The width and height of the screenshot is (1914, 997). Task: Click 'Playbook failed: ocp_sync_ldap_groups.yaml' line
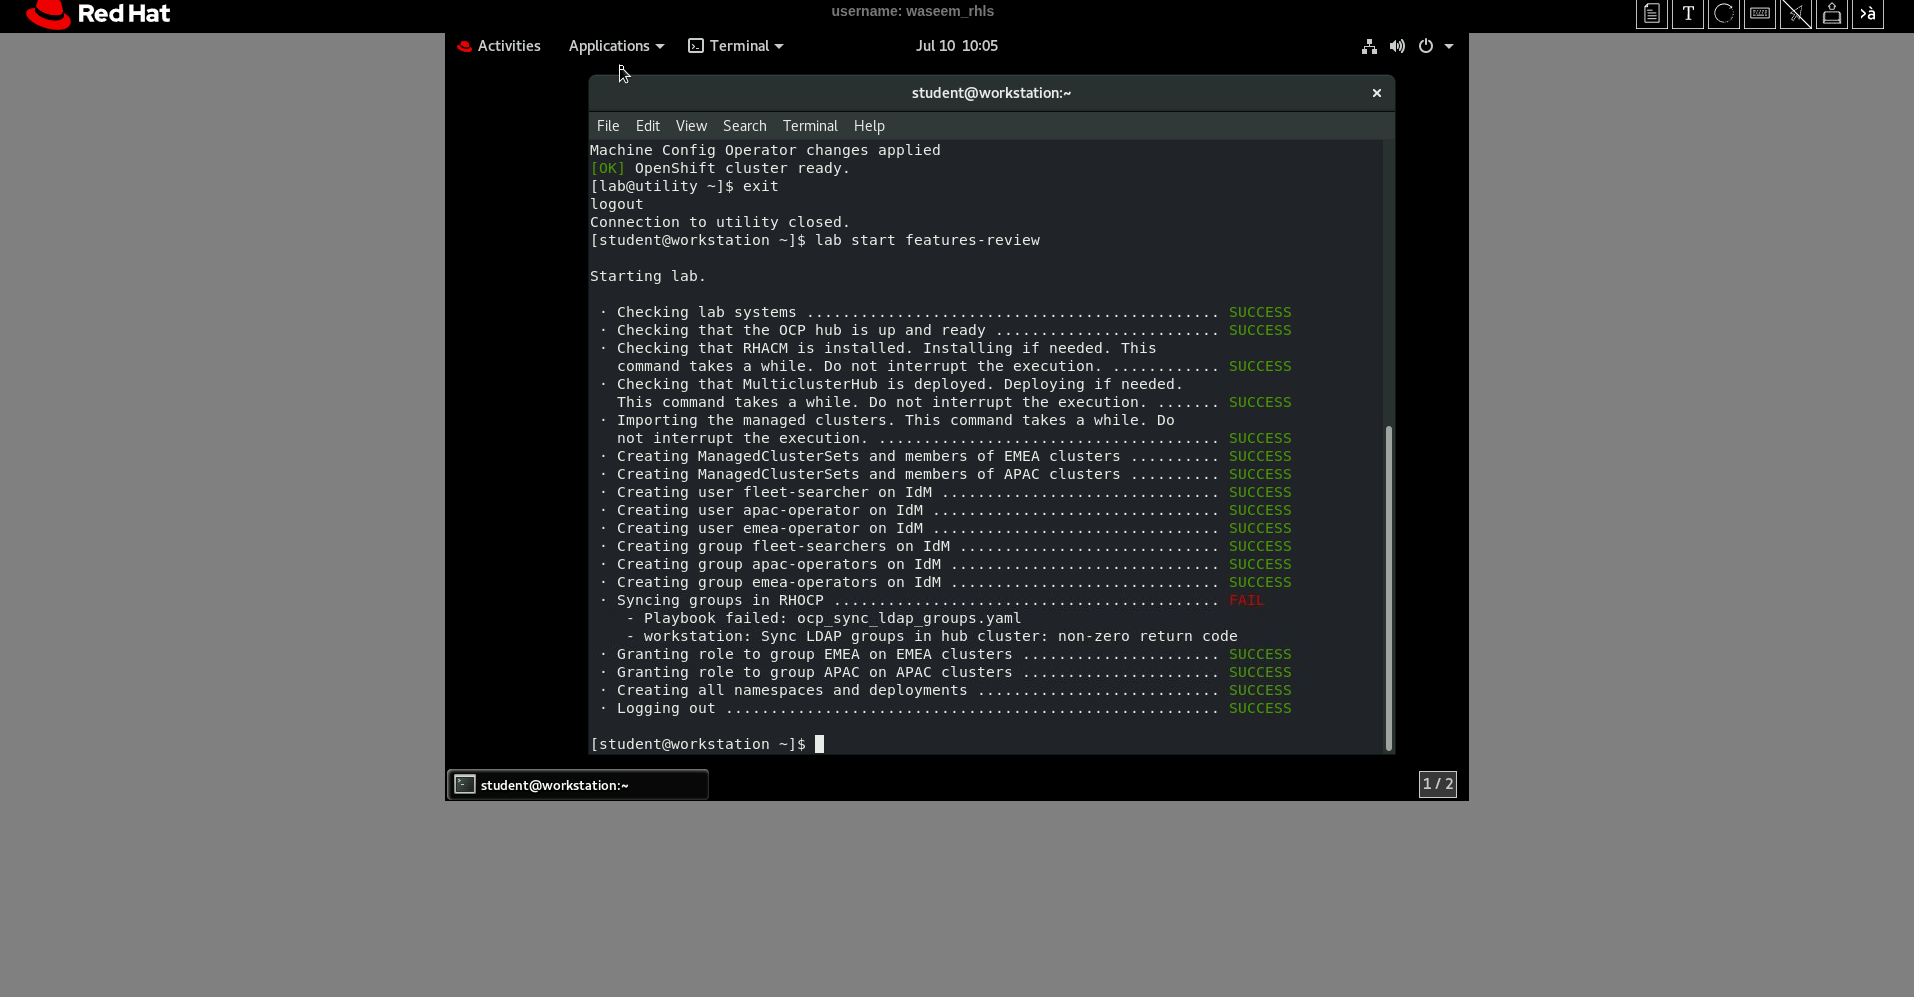pyautogui.click(x=832, y=618)
